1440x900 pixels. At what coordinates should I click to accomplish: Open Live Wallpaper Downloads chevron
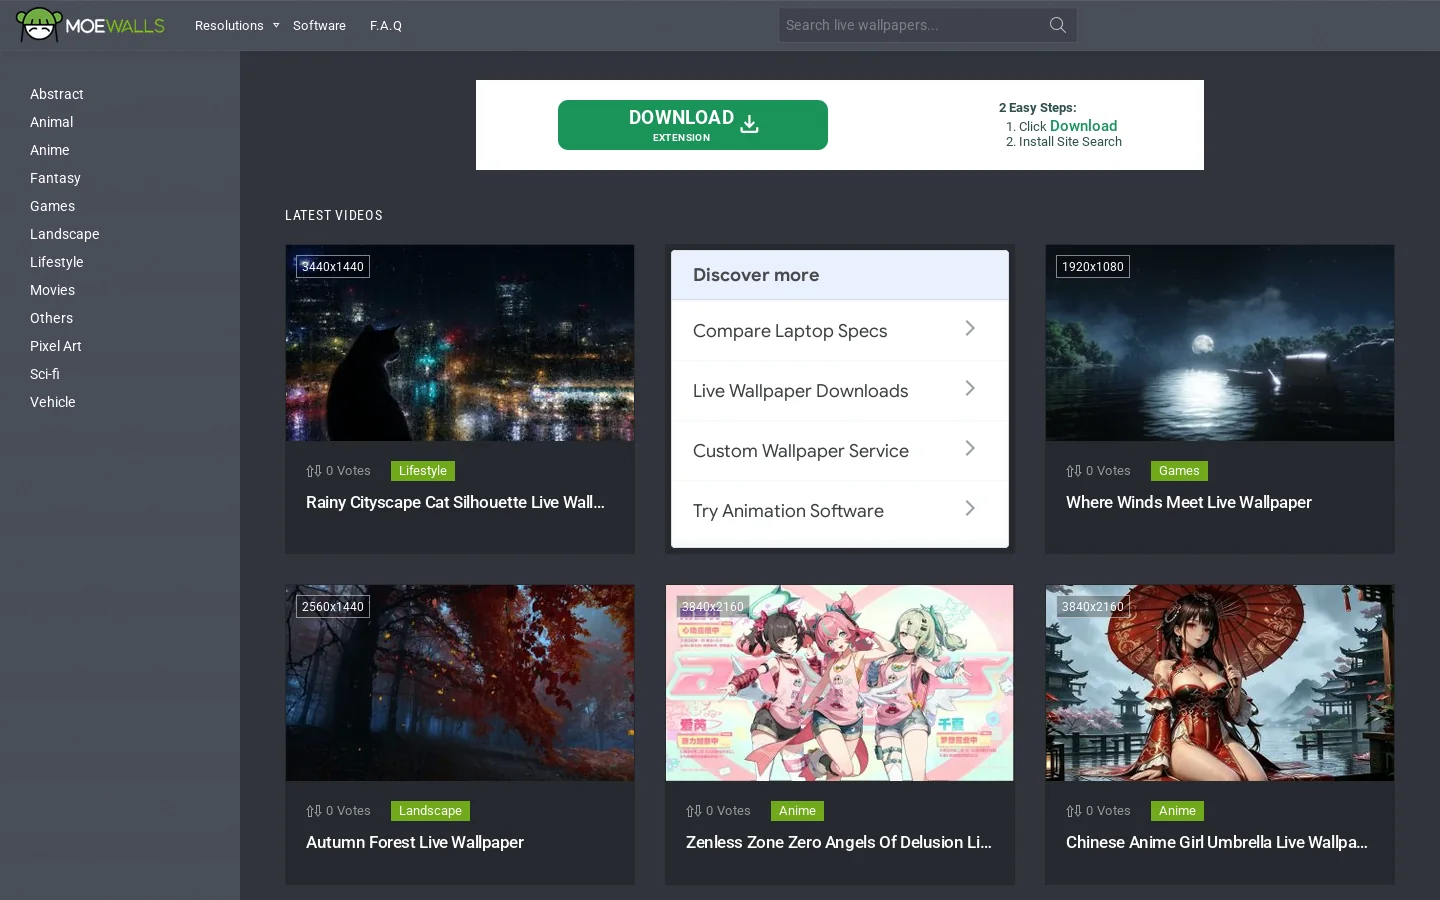(969, 389)
